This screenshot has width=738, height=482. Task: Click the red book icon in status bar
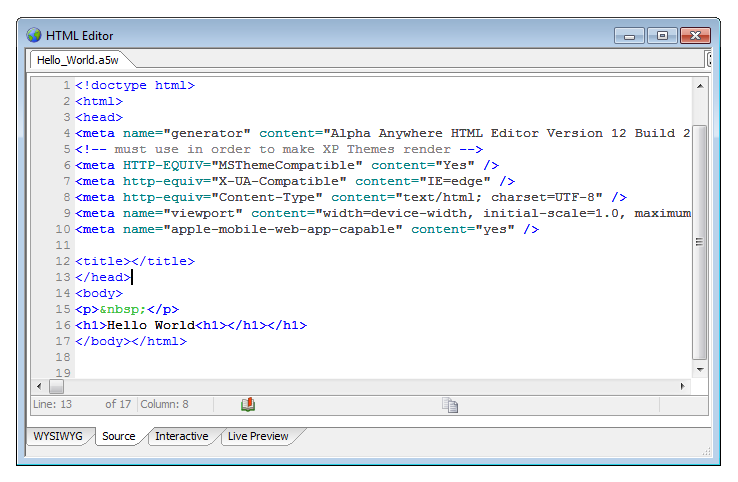click(x=248, y=404)
